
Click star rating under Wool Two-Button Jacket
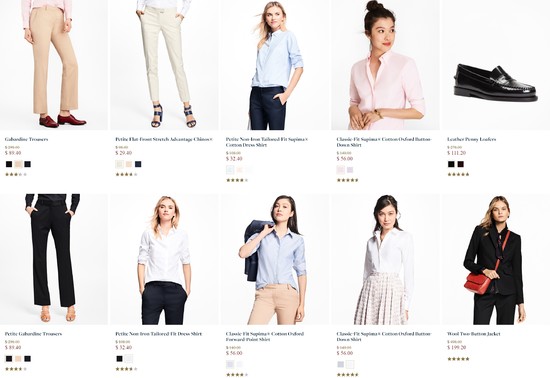coord(458,359)
